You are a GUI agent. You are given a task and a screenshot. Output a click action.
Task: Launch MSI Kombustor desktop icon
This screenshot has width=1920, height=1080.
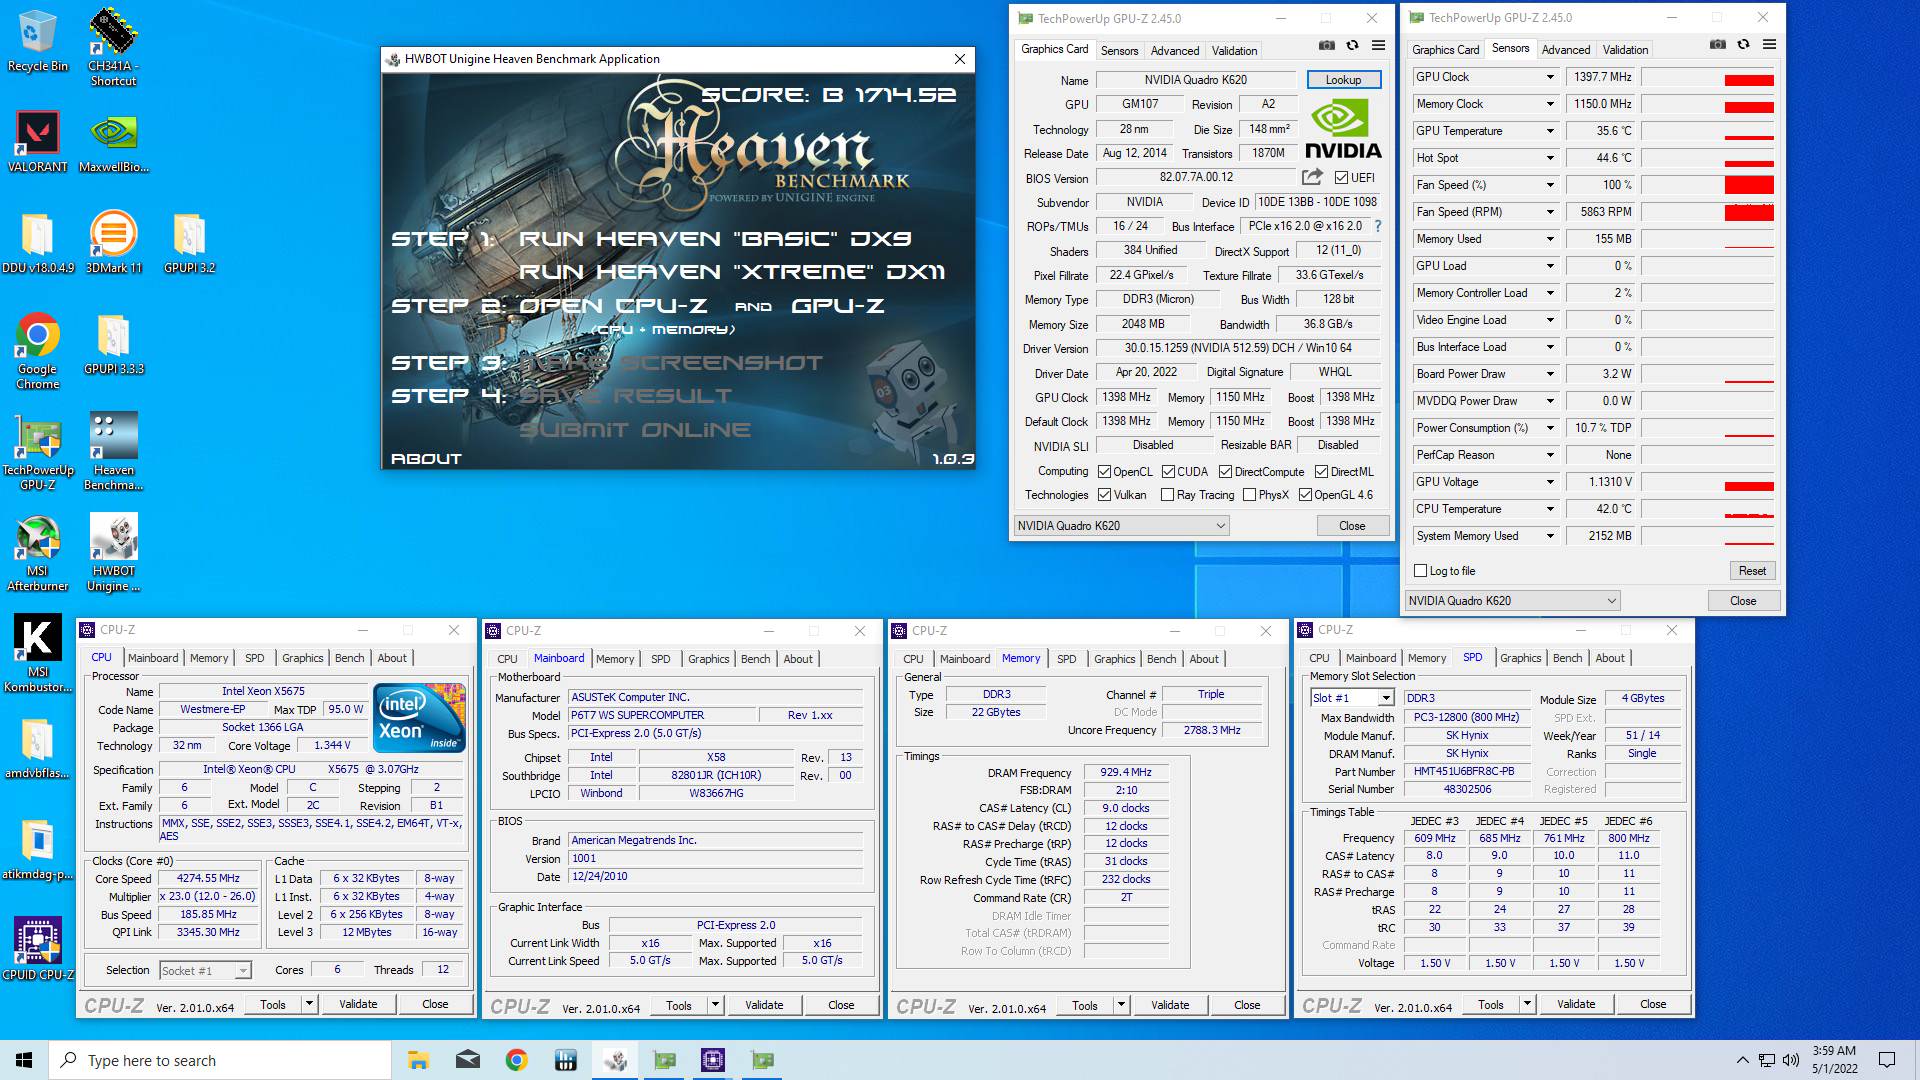coord(37,654)
